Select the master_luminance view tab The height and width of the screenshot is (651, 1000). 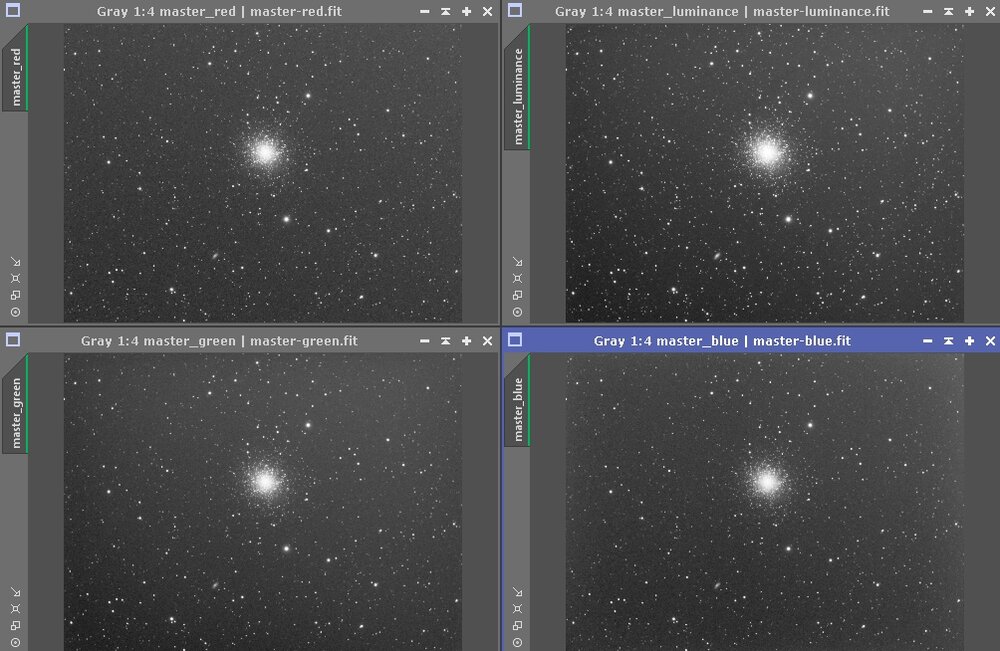click(518, 97)
